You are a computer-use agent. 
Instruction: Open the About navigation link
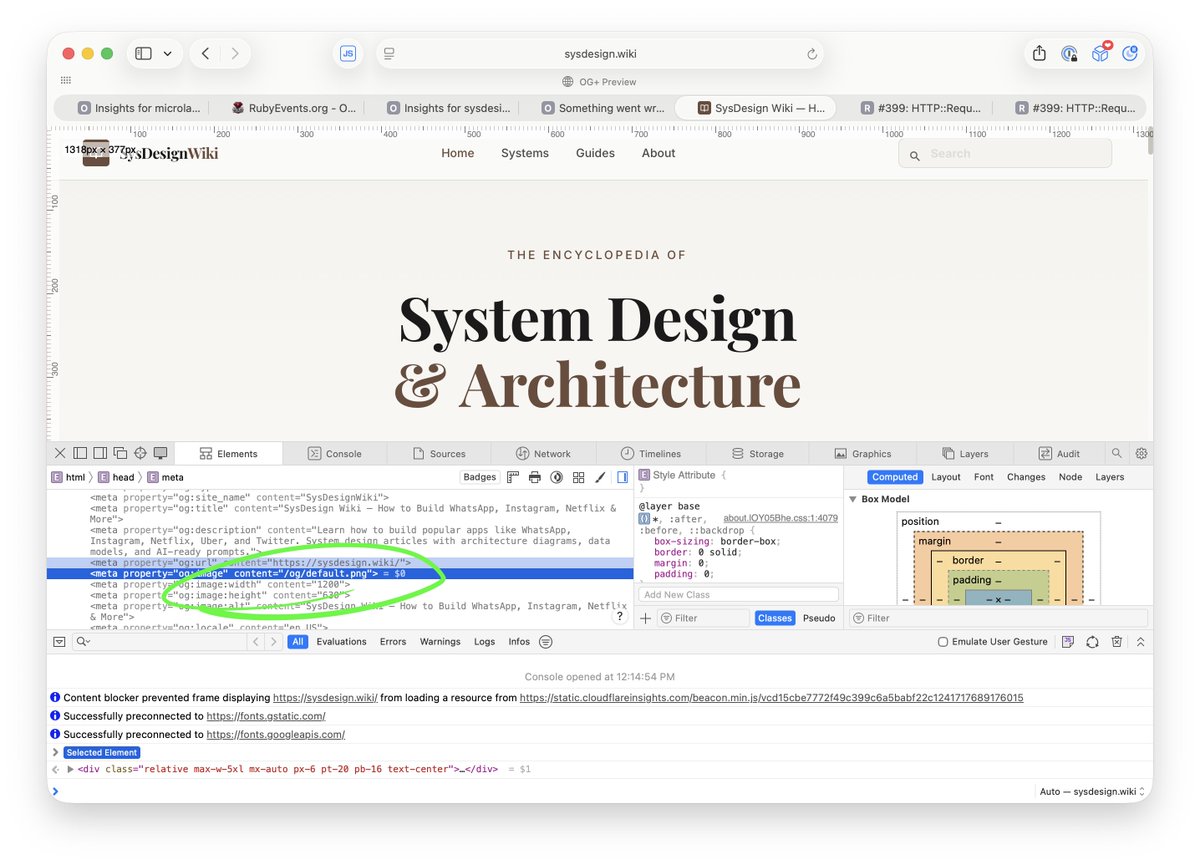coord(658,153)
